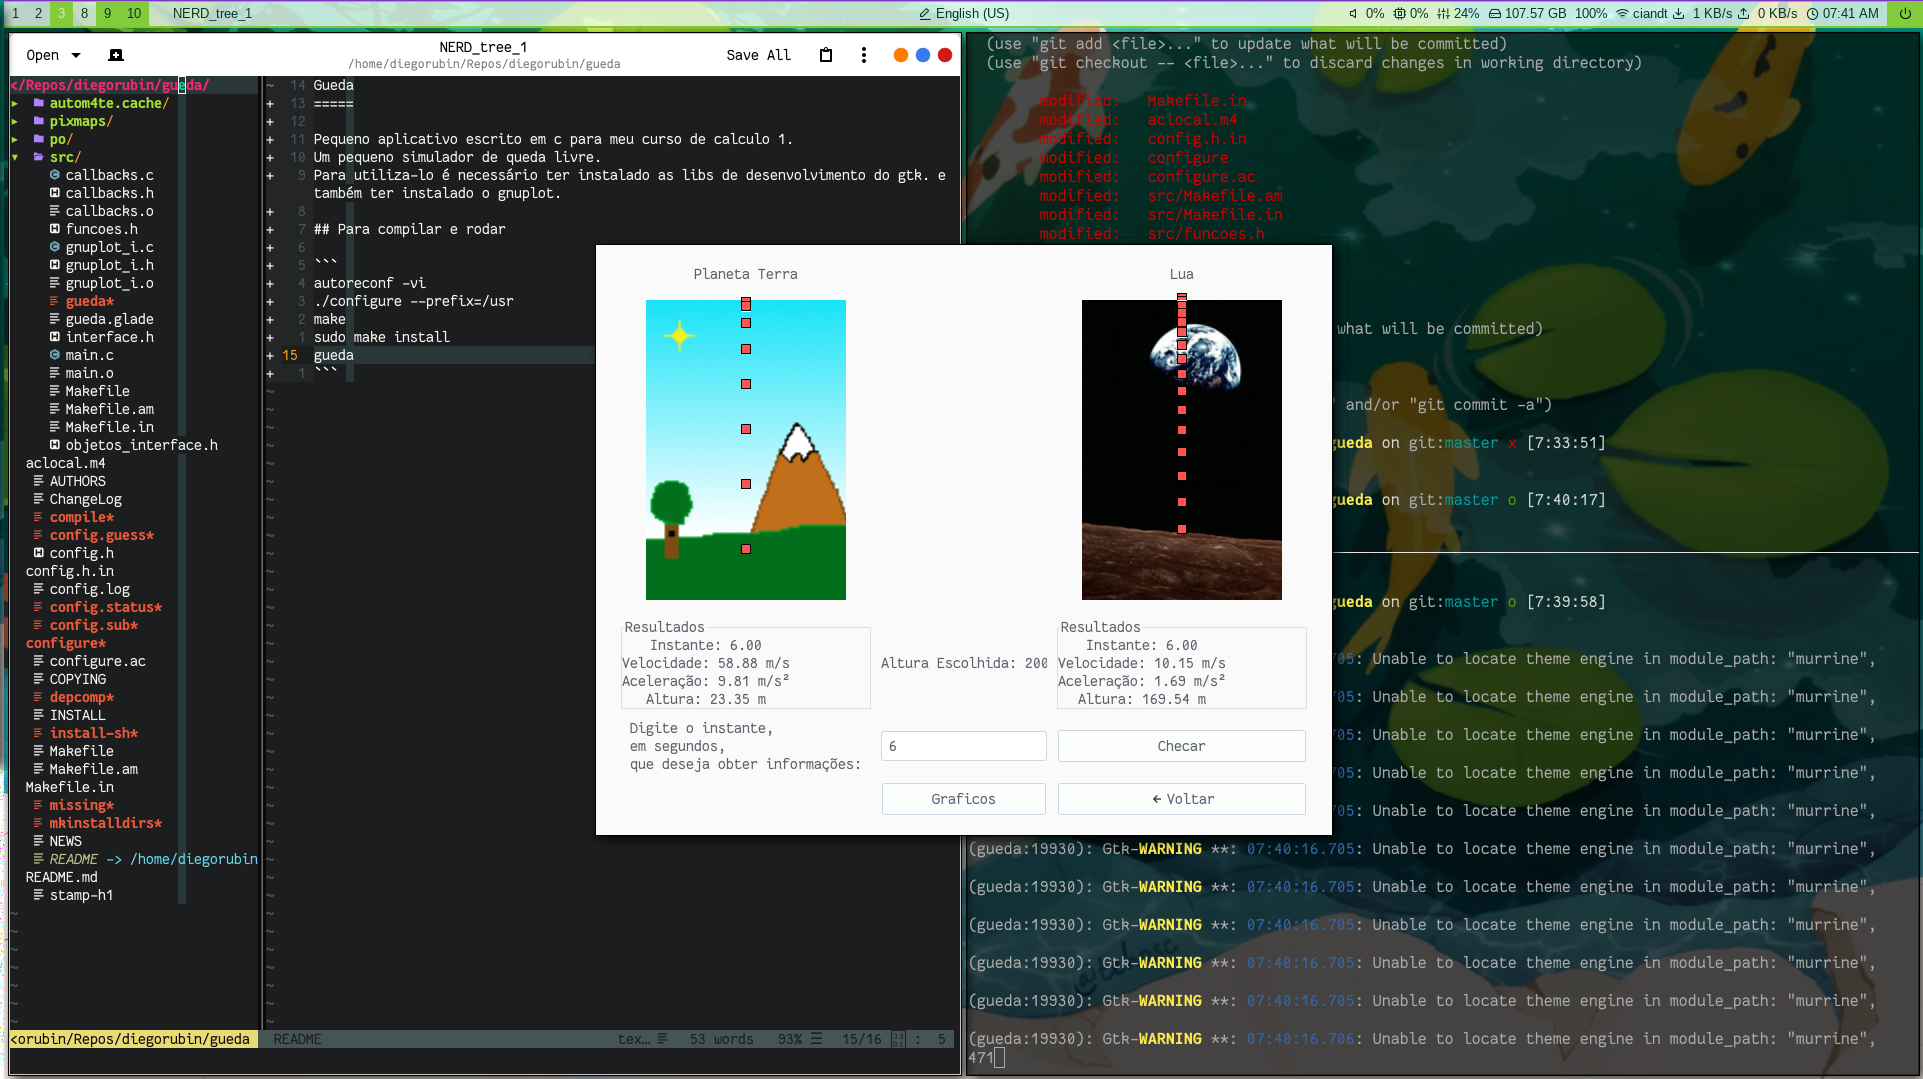Switch to workspace 1

15,13
